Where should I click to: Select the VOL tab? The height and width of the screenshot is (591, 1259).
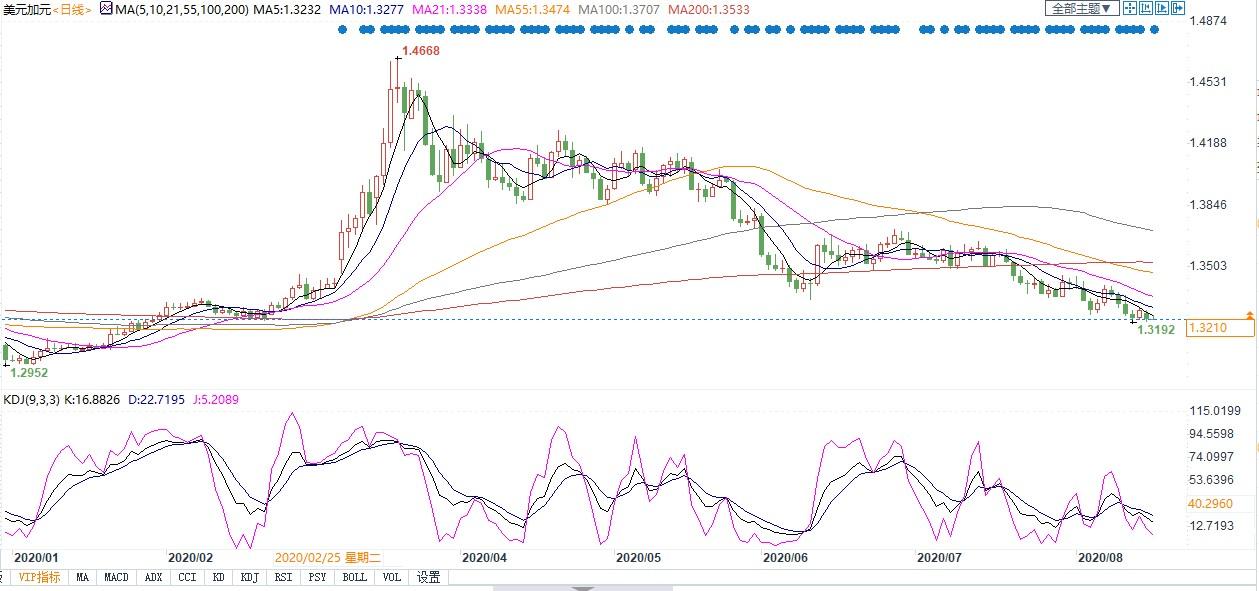(392, 577)
